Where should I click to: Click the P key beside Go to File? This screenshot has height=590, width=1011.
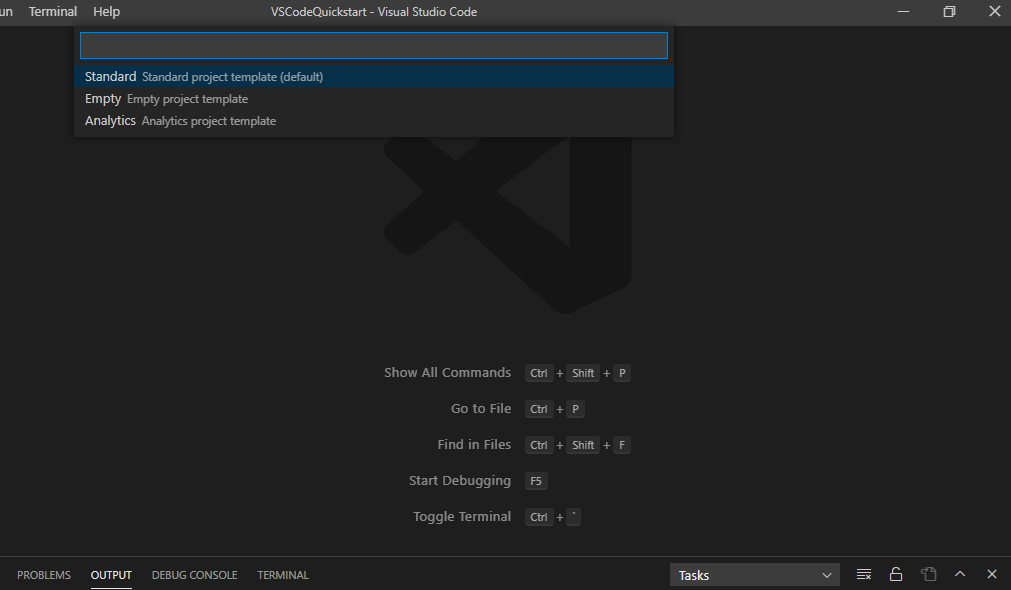pos(577,409)
